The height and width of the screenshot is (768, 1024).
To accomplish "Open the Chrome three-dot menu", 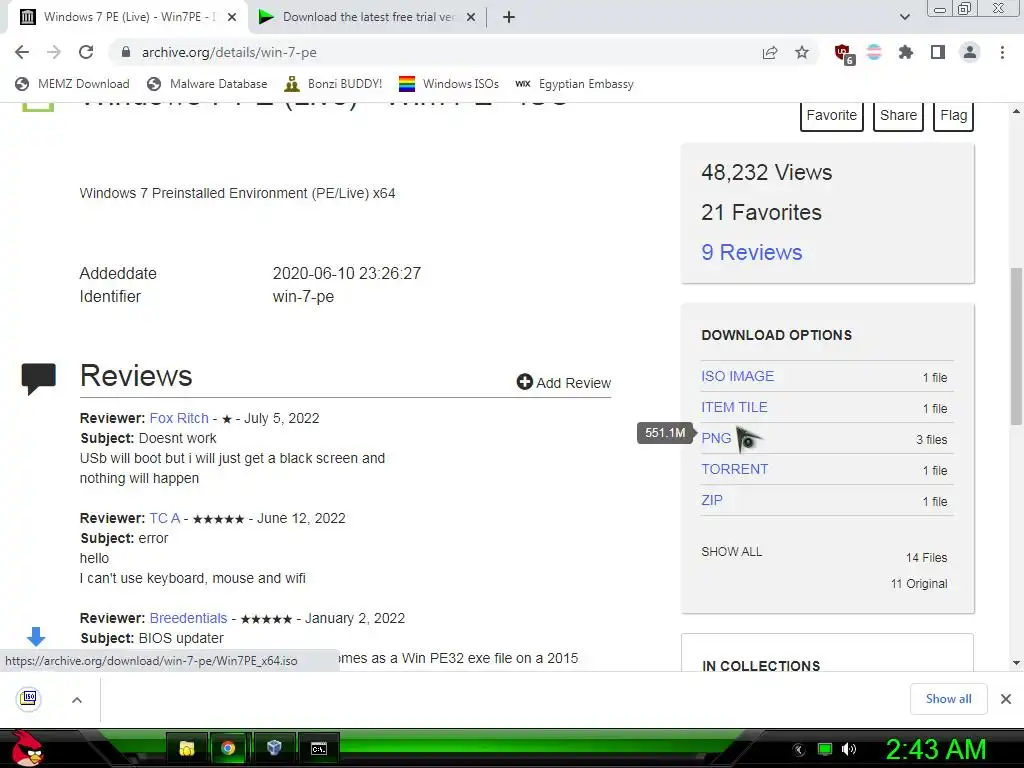I will coord(1002,52).
